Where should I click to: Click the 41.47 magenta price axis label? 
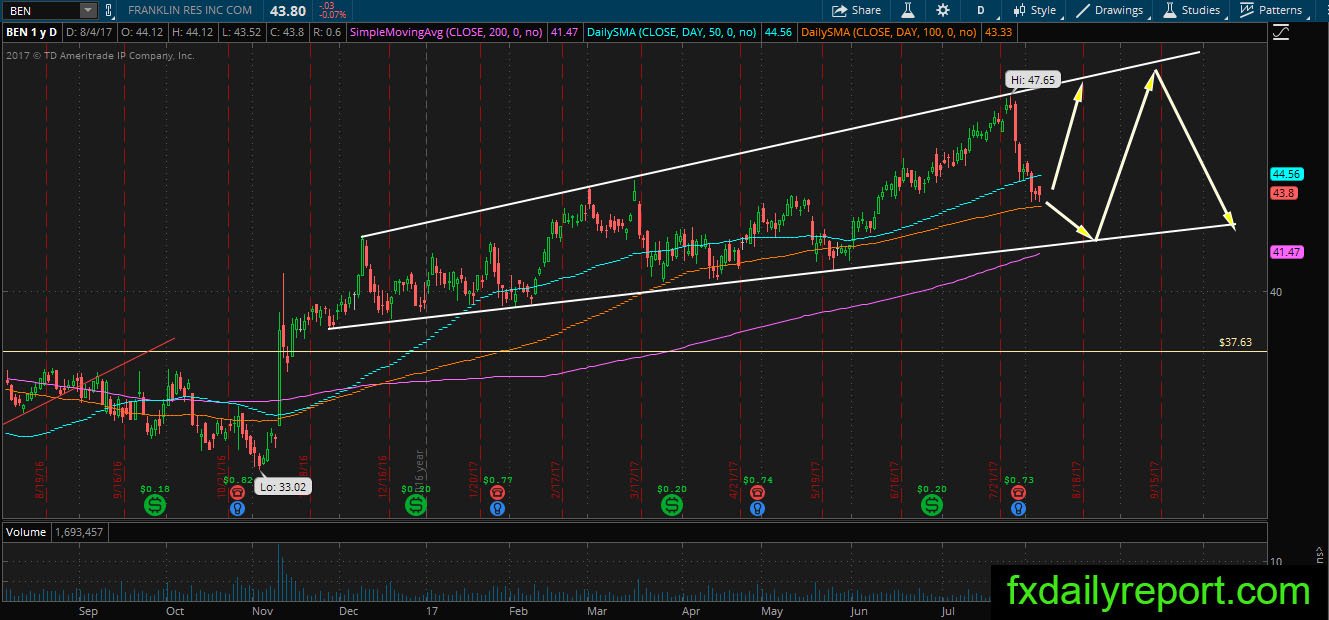click(x=1285, y=253)
